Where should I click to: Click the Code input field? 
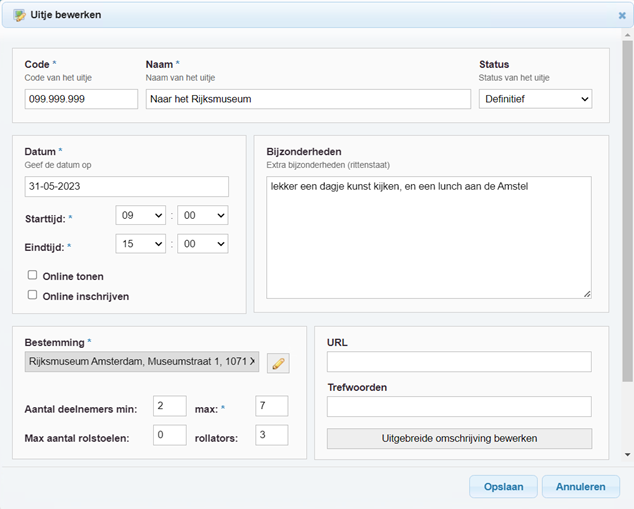(x=81, y=99)
